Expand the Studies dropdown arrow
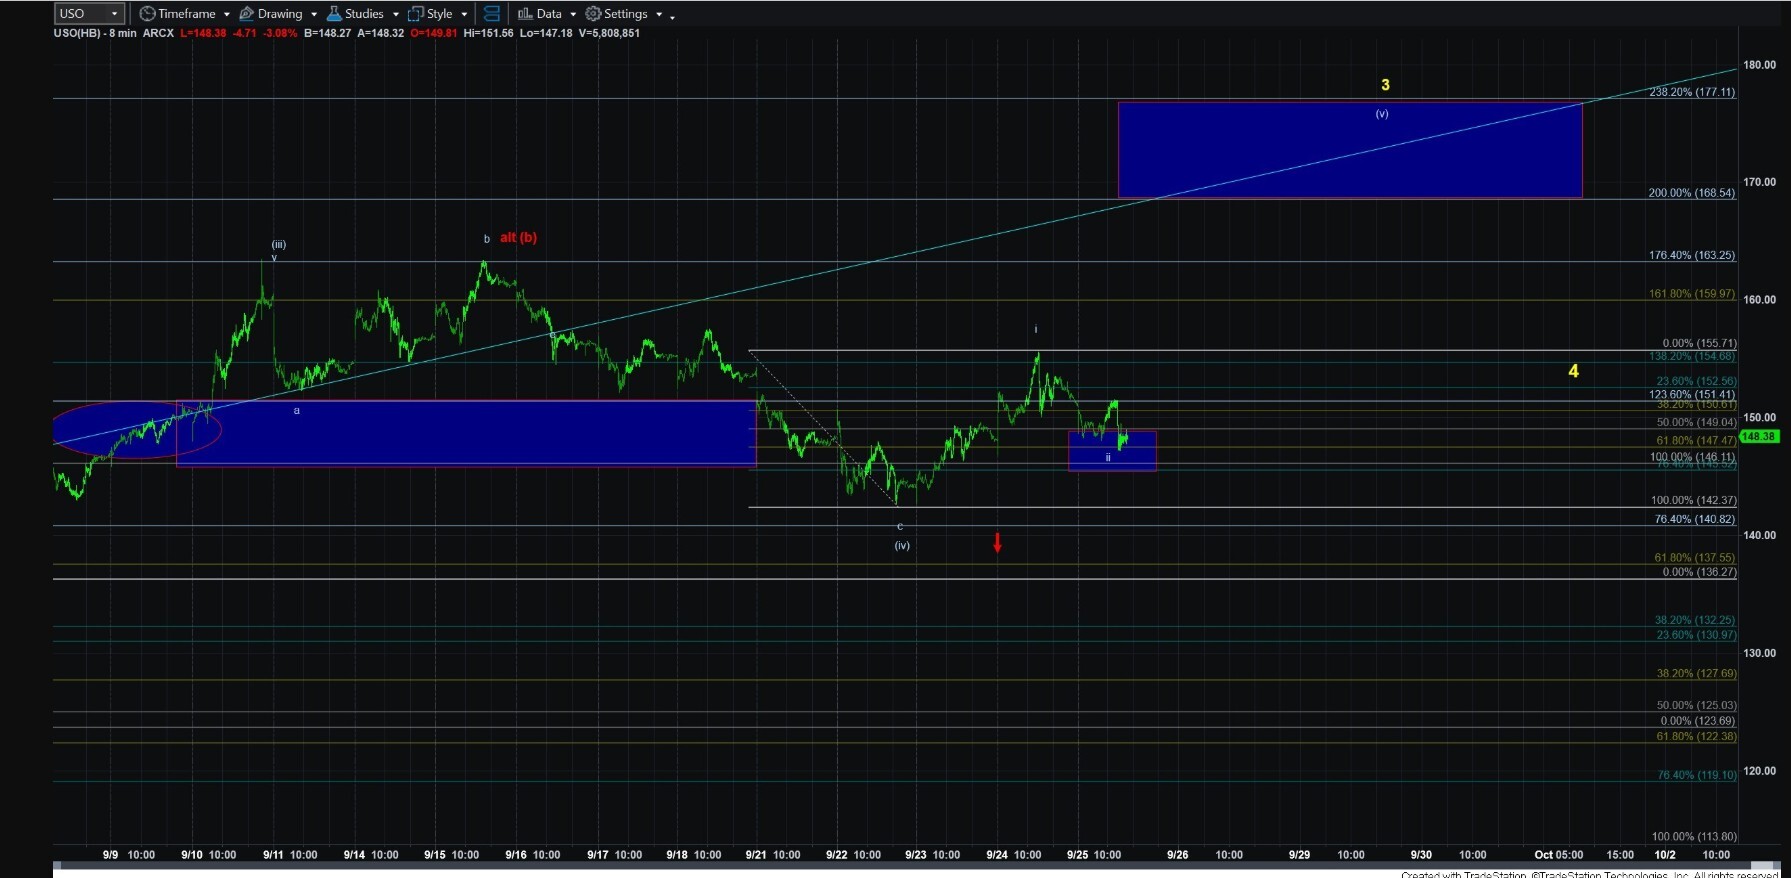Image resolution: width=1791 pixels, height=878 pixels. [396, 15]
